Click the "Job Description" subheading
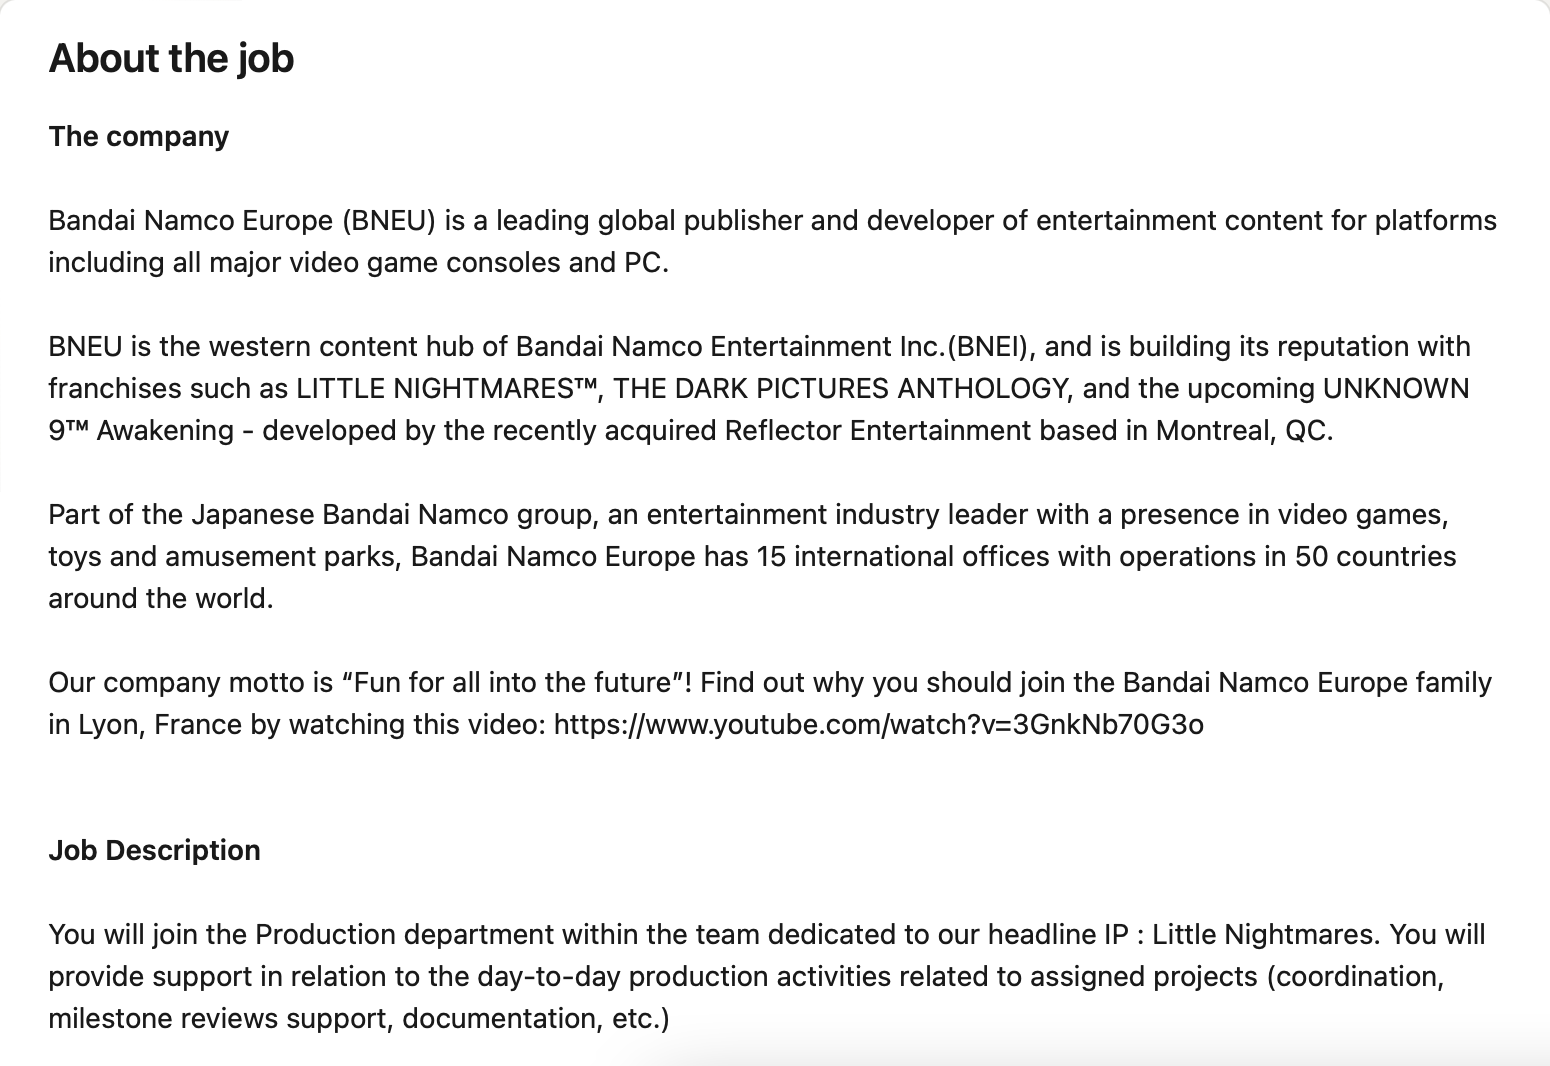This screenshot has height=1066, width=1550. [x=154, y=850]
